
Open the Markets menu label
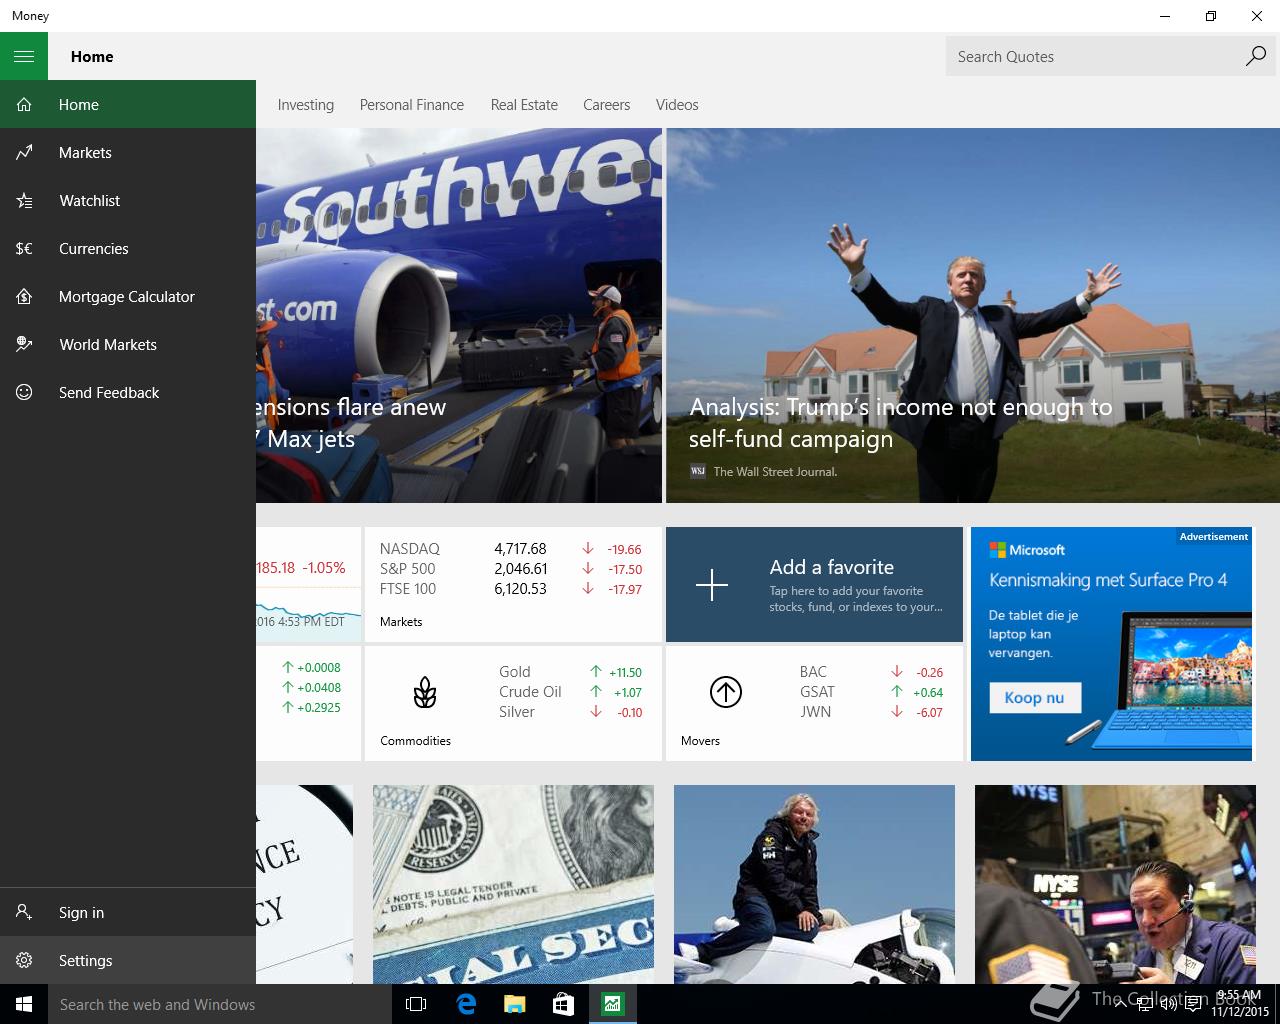pyautogui.click(x=85, y=152)
